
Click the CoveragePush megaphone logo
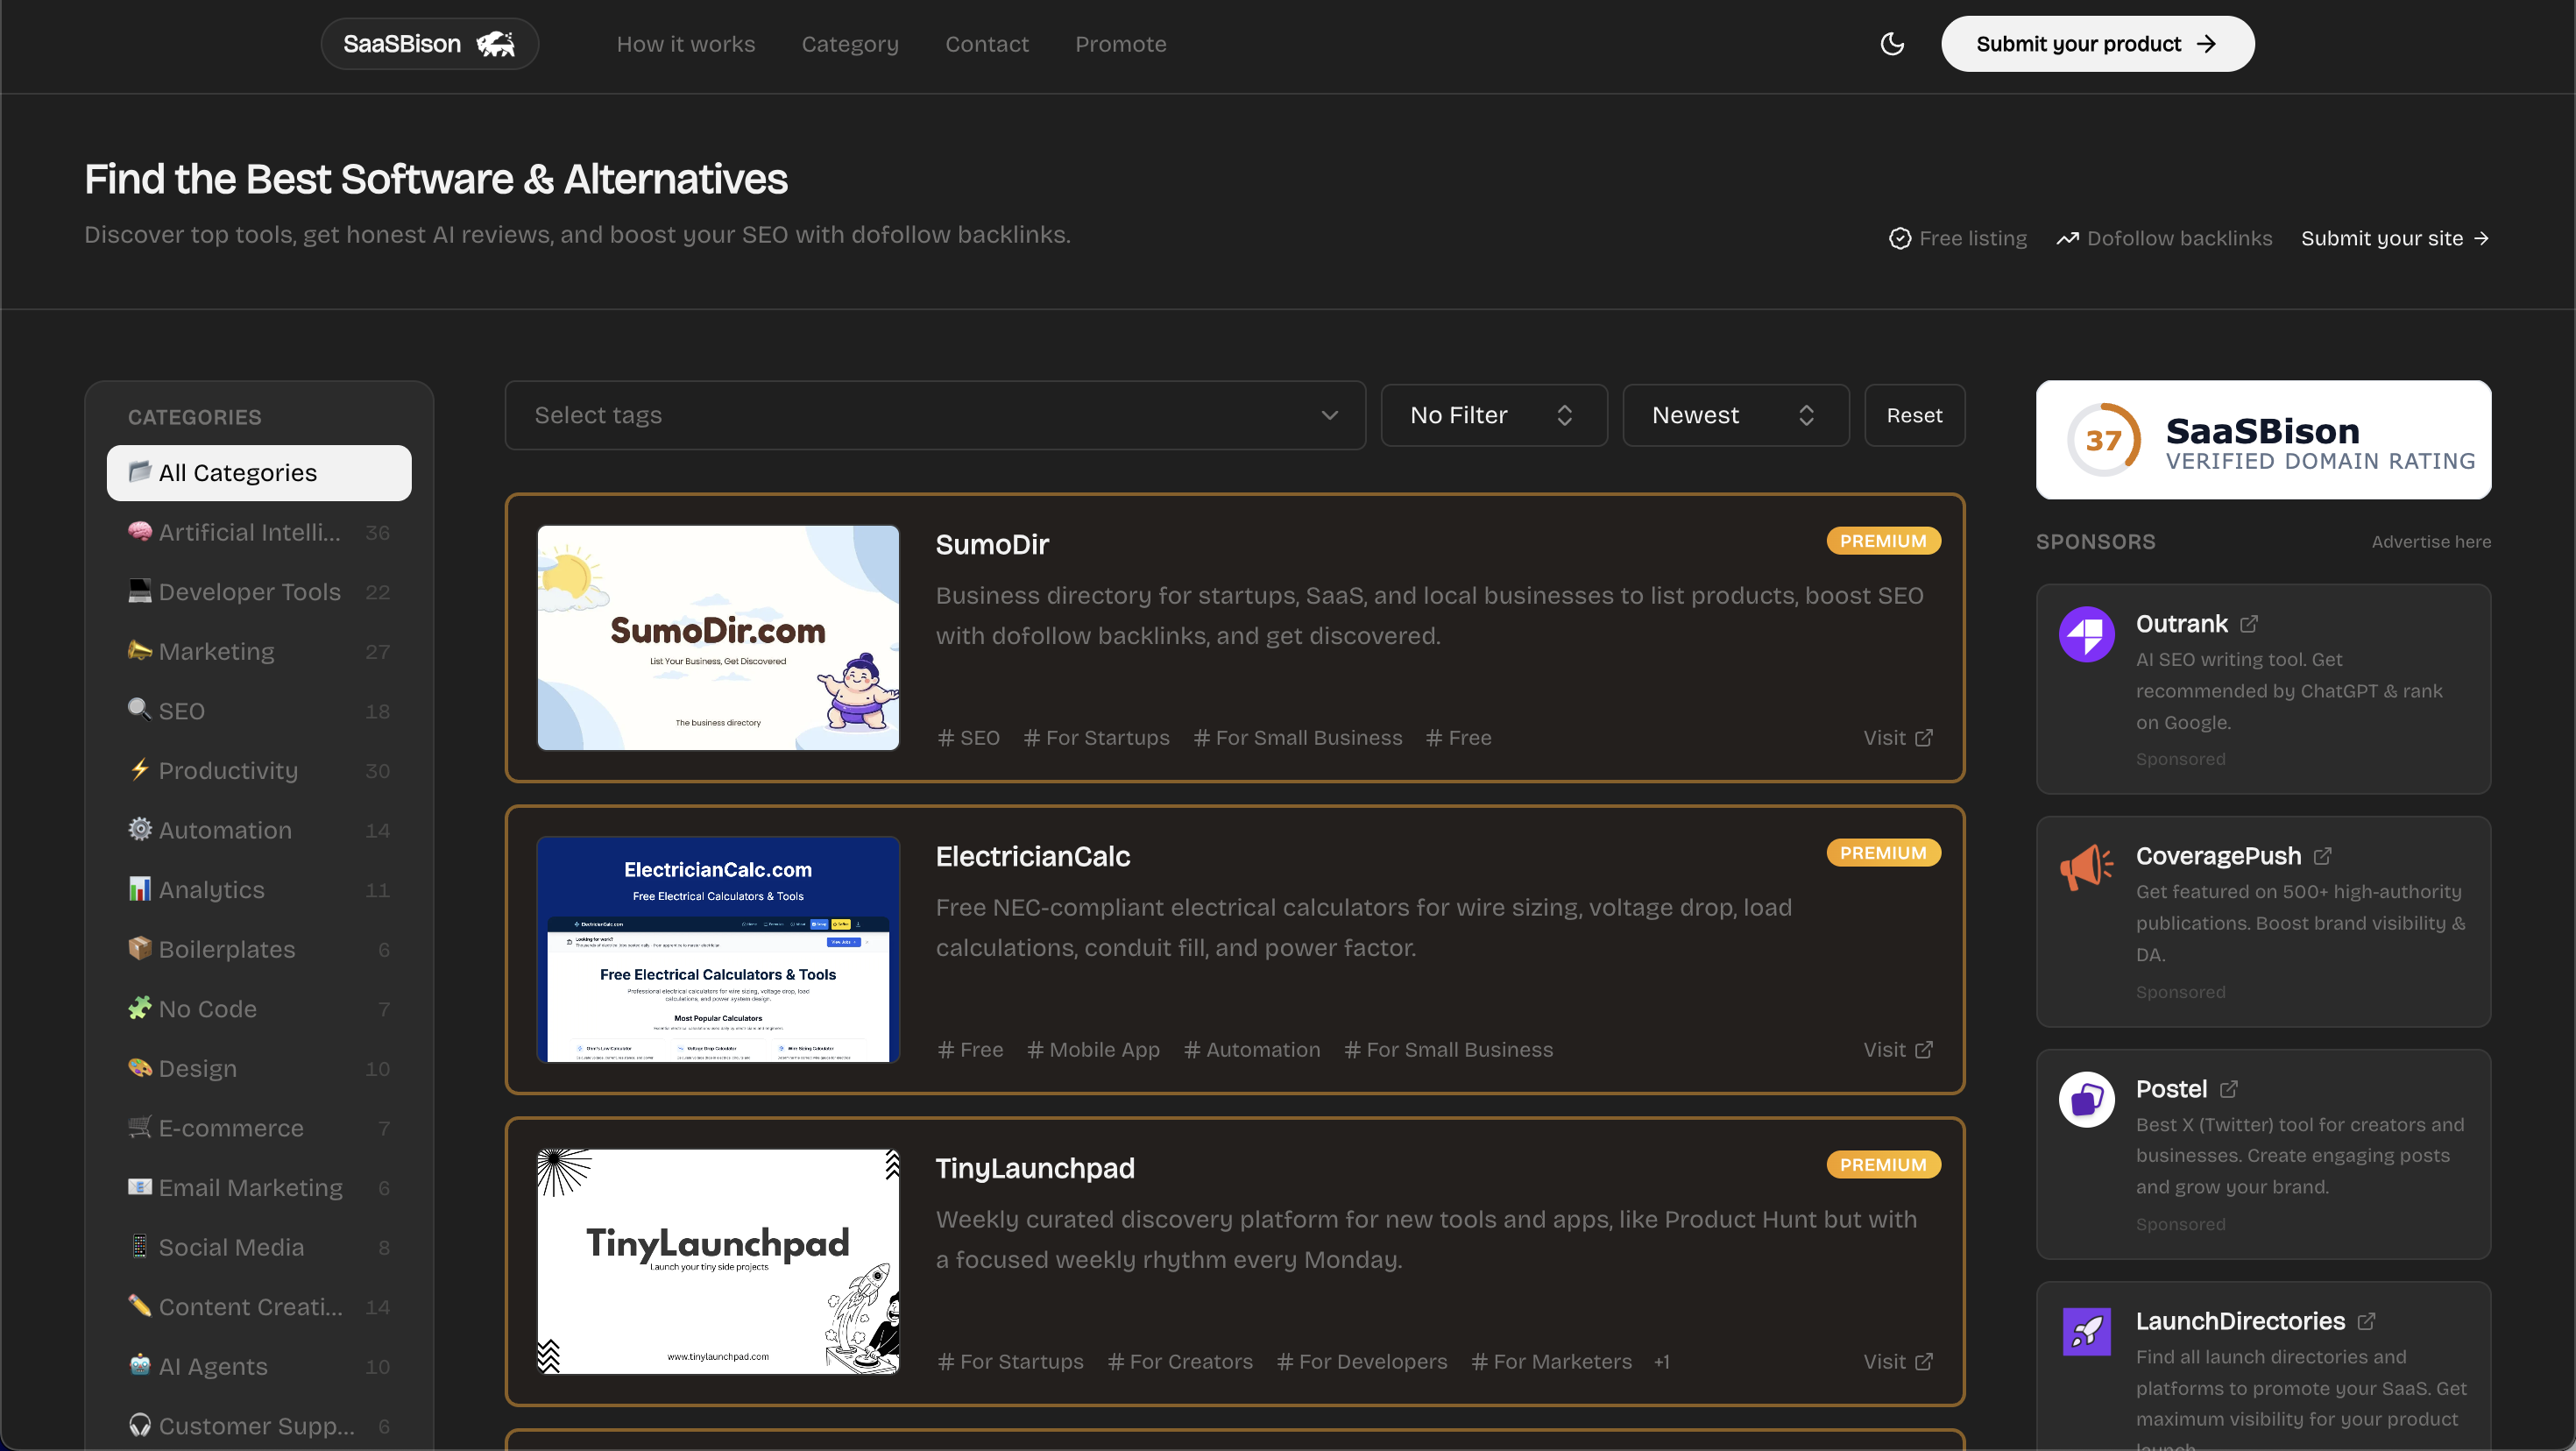click(x=2087, y=866)
